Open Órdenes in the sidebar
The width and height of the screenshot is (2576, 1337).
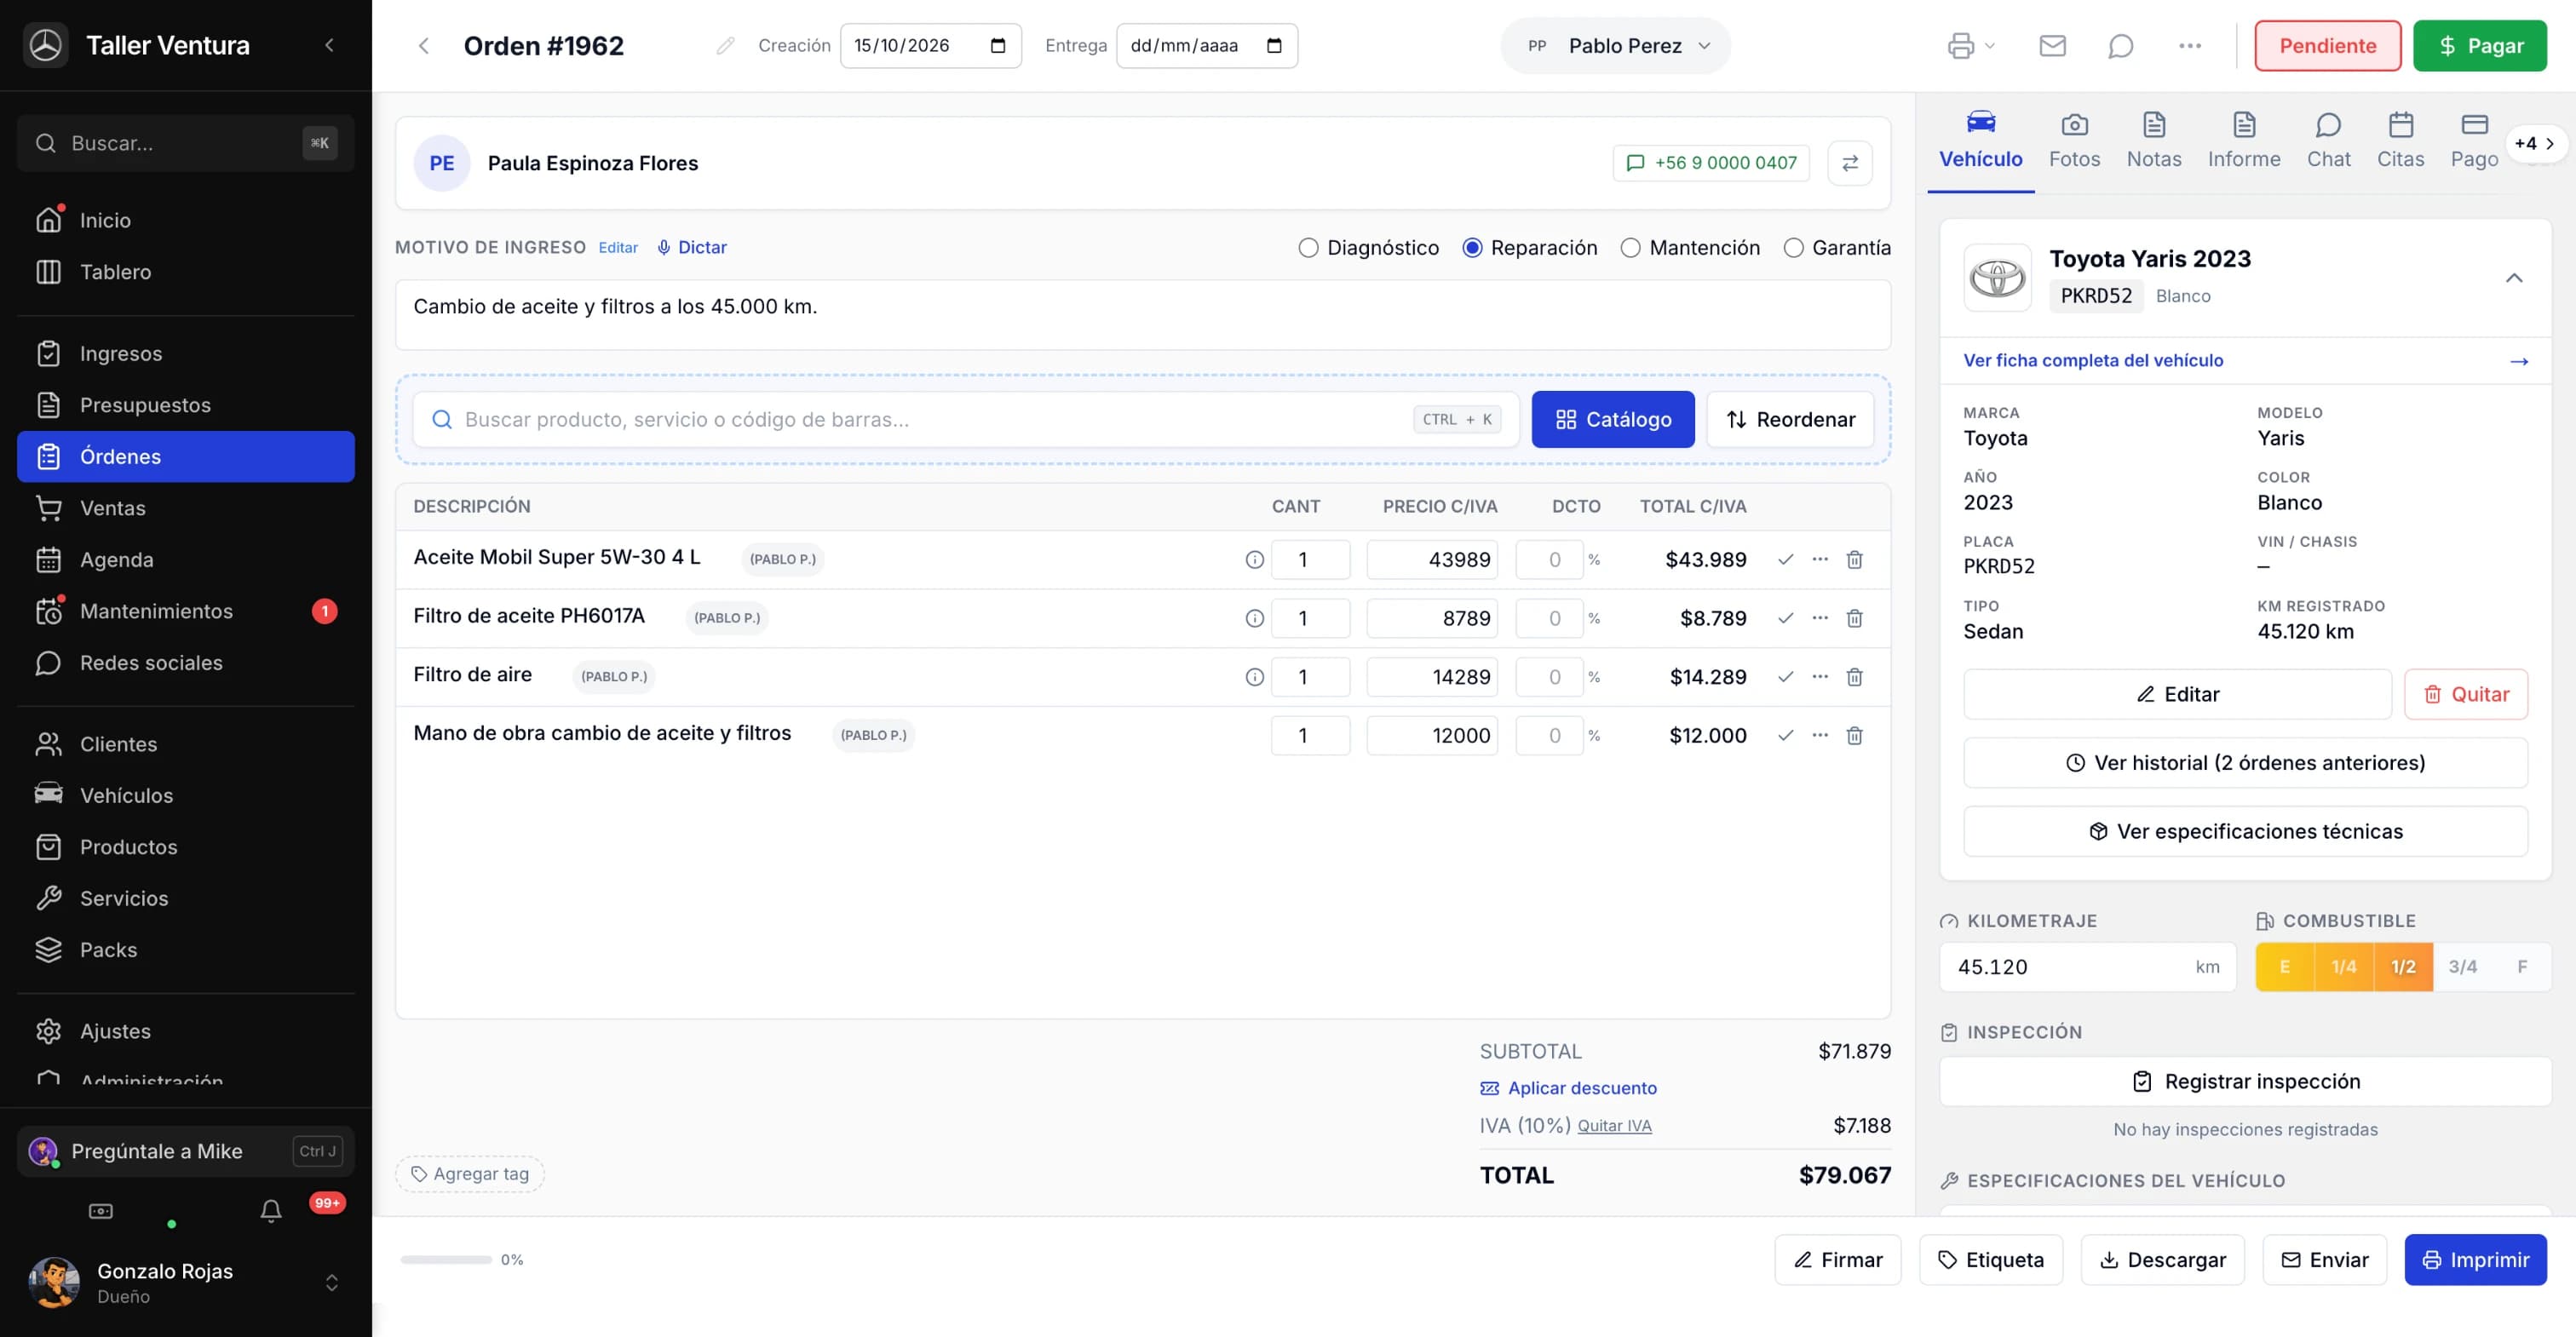click(x=186, y=457)
